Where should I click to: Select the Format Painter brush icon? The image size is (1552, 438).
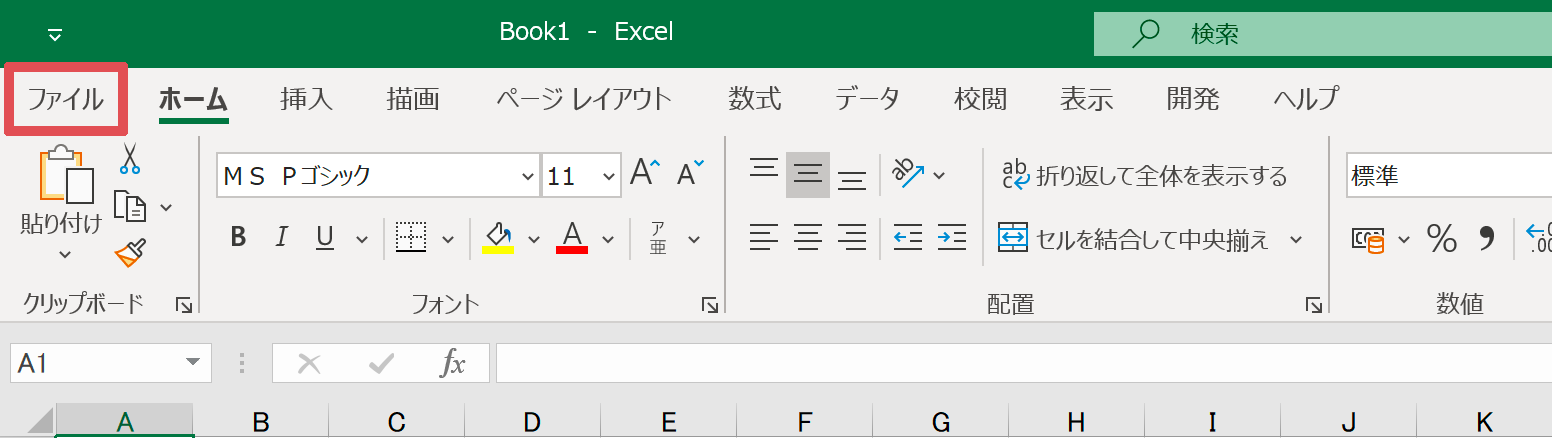[131, 253]
